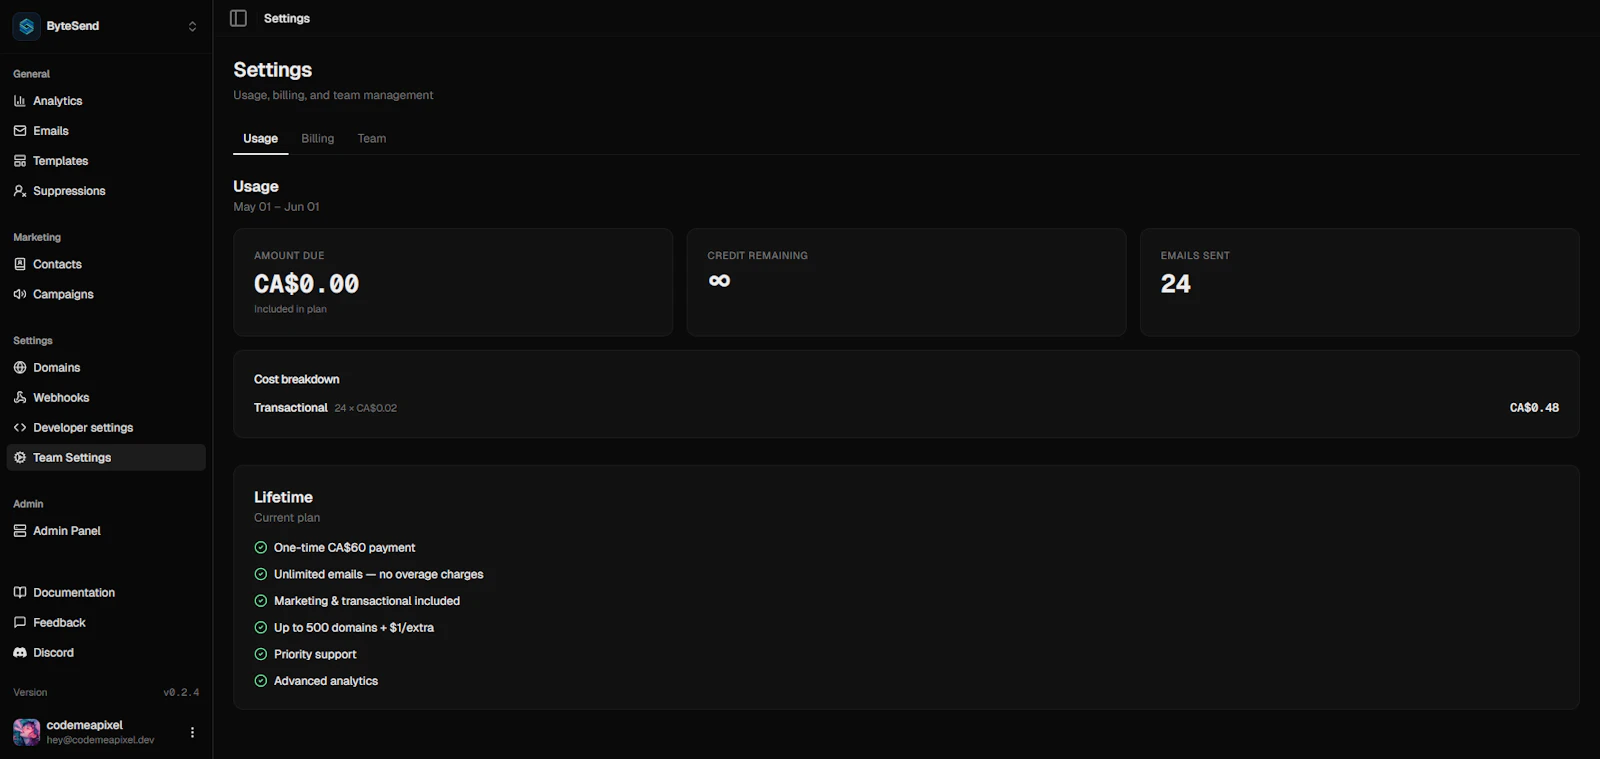Open the user account options menu
The height and width of the screenshot is (759, 1600).
(x=192, y=732)
